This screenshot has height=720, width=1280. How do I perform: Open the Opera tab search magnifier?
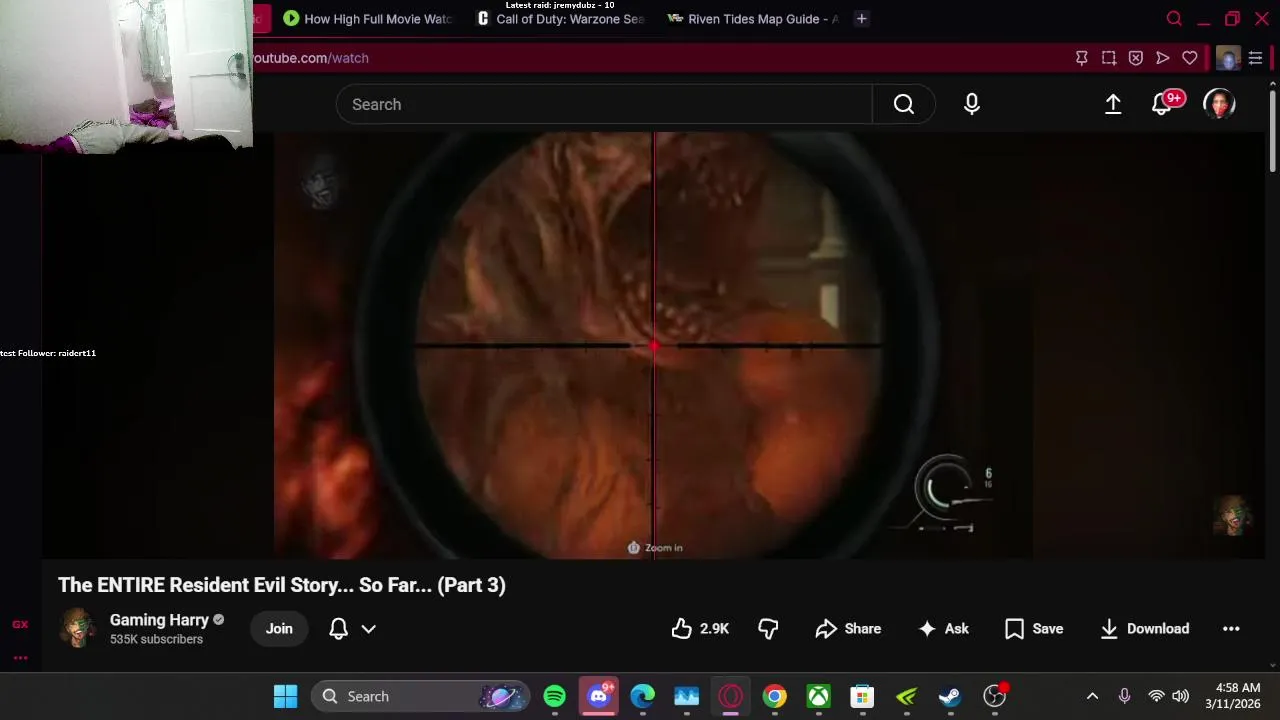click(1175, 19)
